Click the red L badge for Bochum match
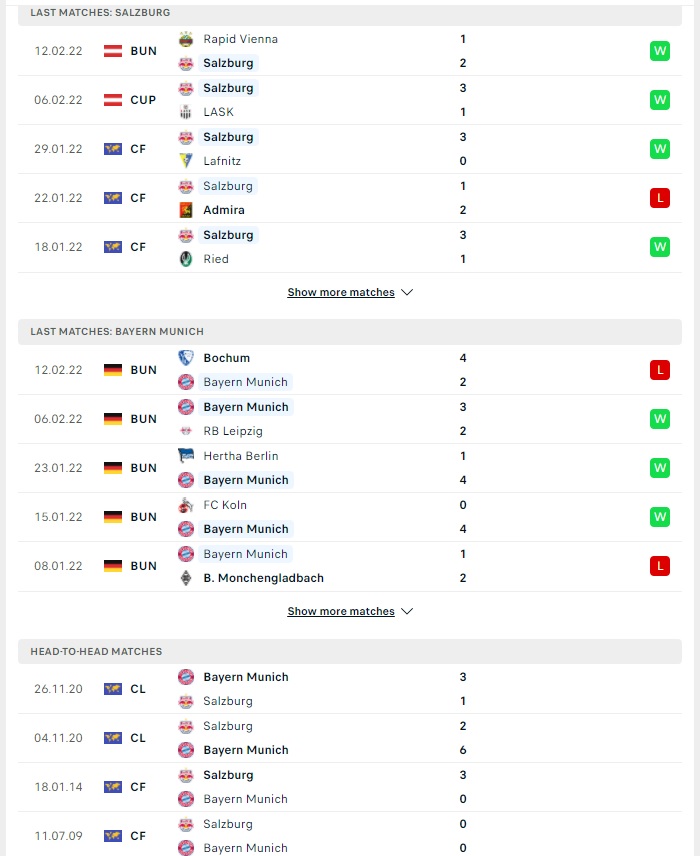Viewport: 700px width, 856px height. tap(660, 370)
